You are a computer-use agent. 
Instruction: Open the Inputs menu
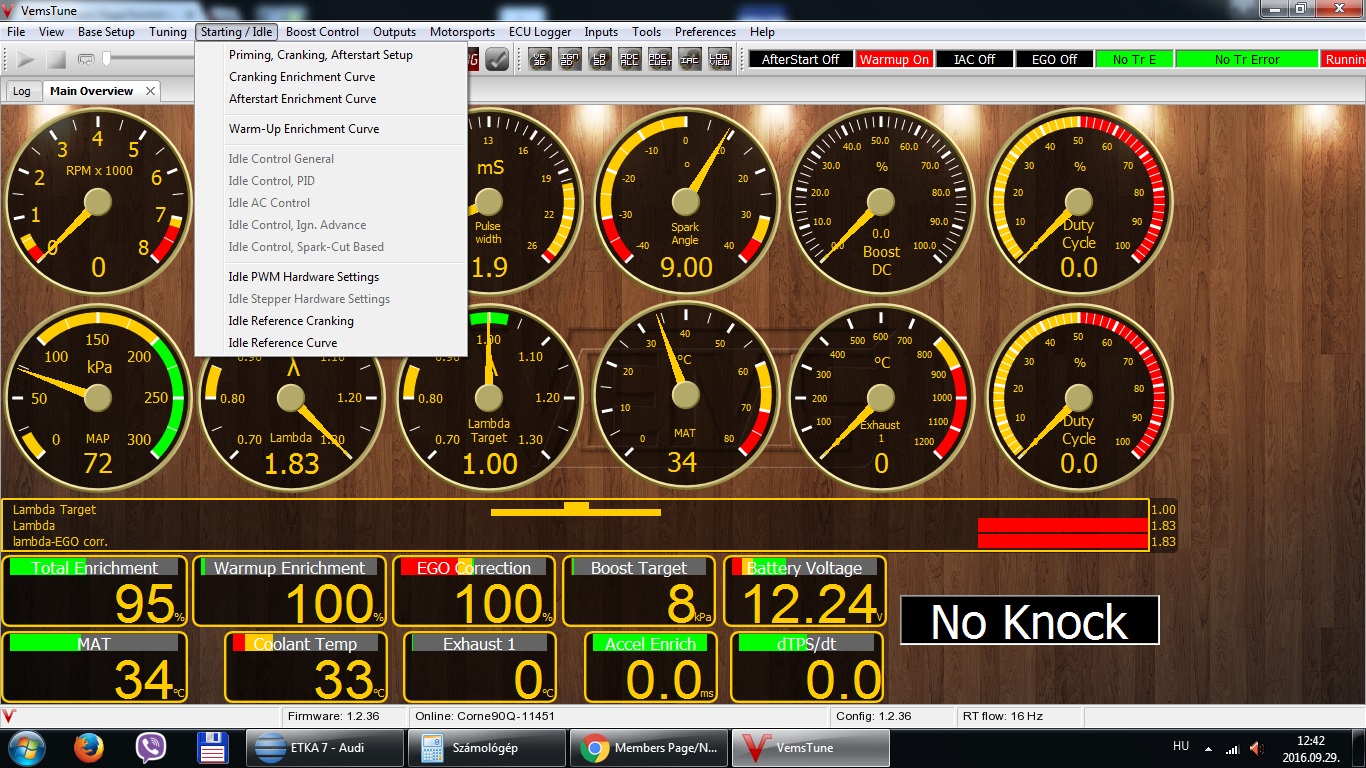click(601, 32)
